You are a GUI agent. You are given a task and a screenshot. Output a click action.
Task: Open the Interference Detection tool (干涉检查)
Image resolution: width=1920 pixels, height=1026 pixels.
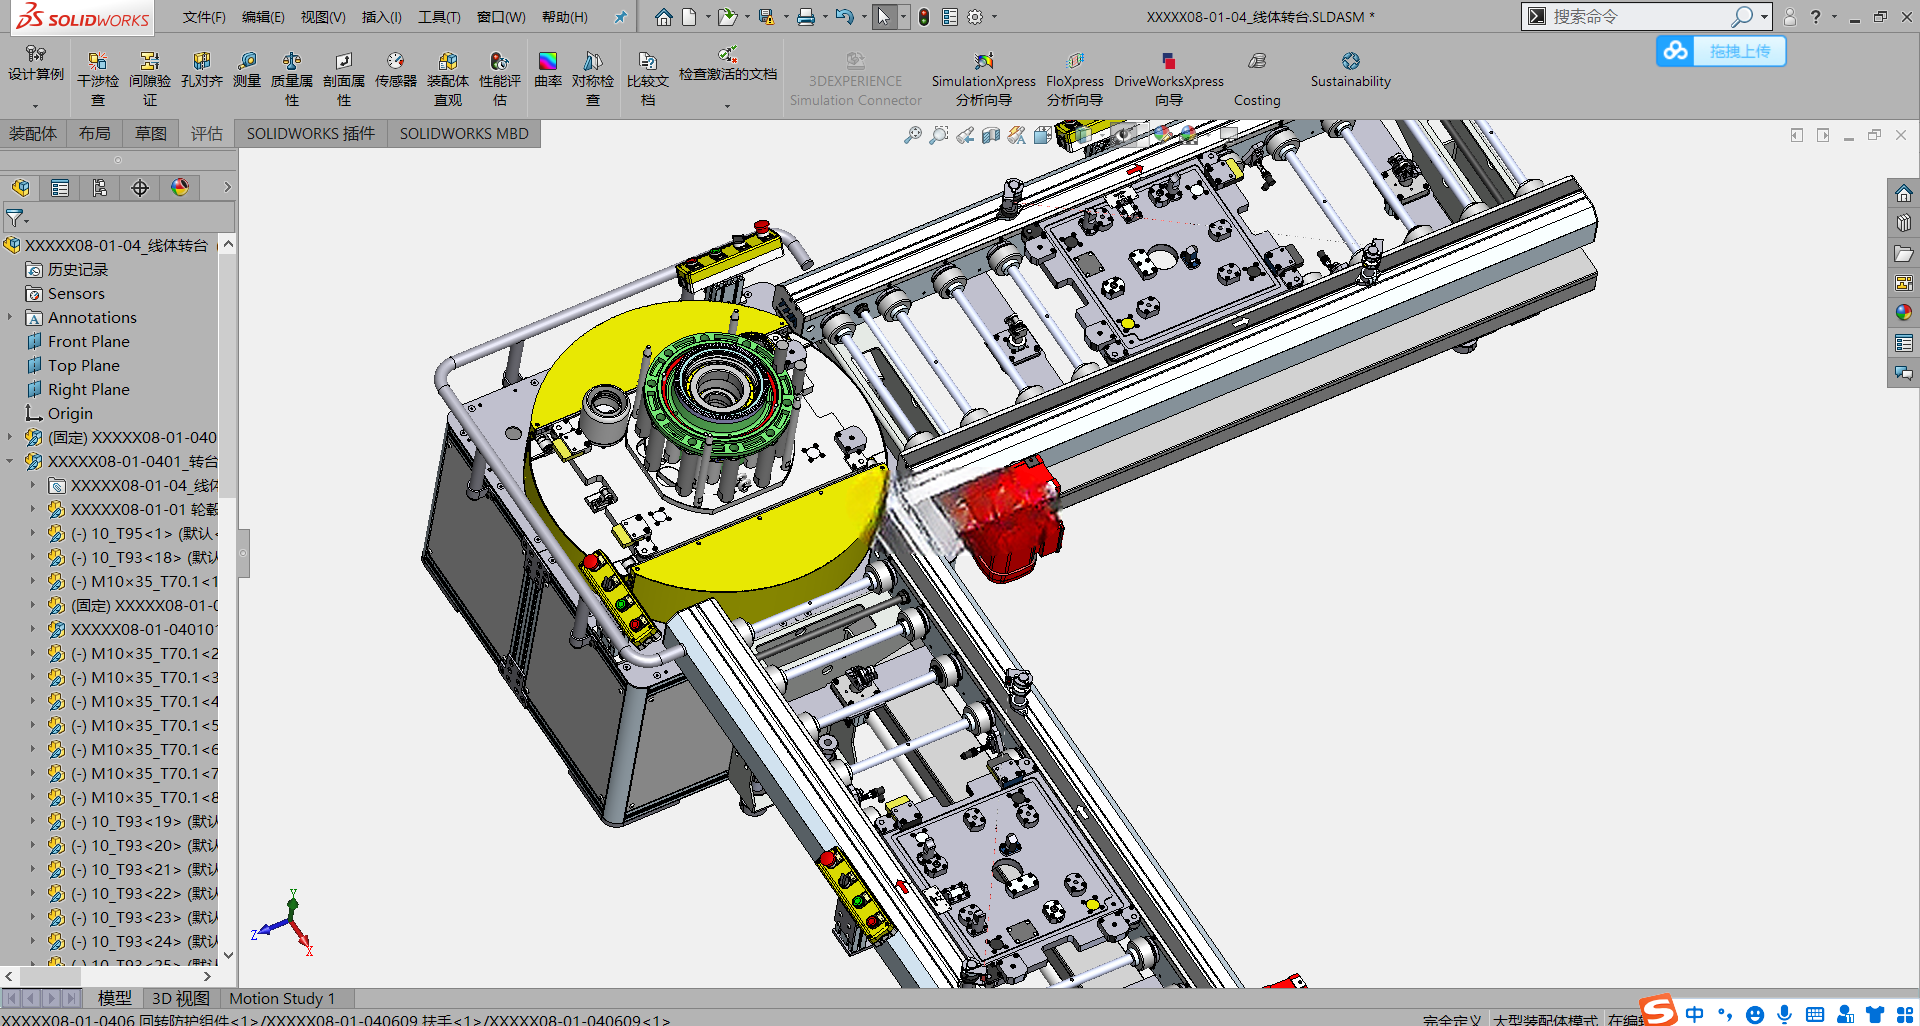[x=97, y=78]
